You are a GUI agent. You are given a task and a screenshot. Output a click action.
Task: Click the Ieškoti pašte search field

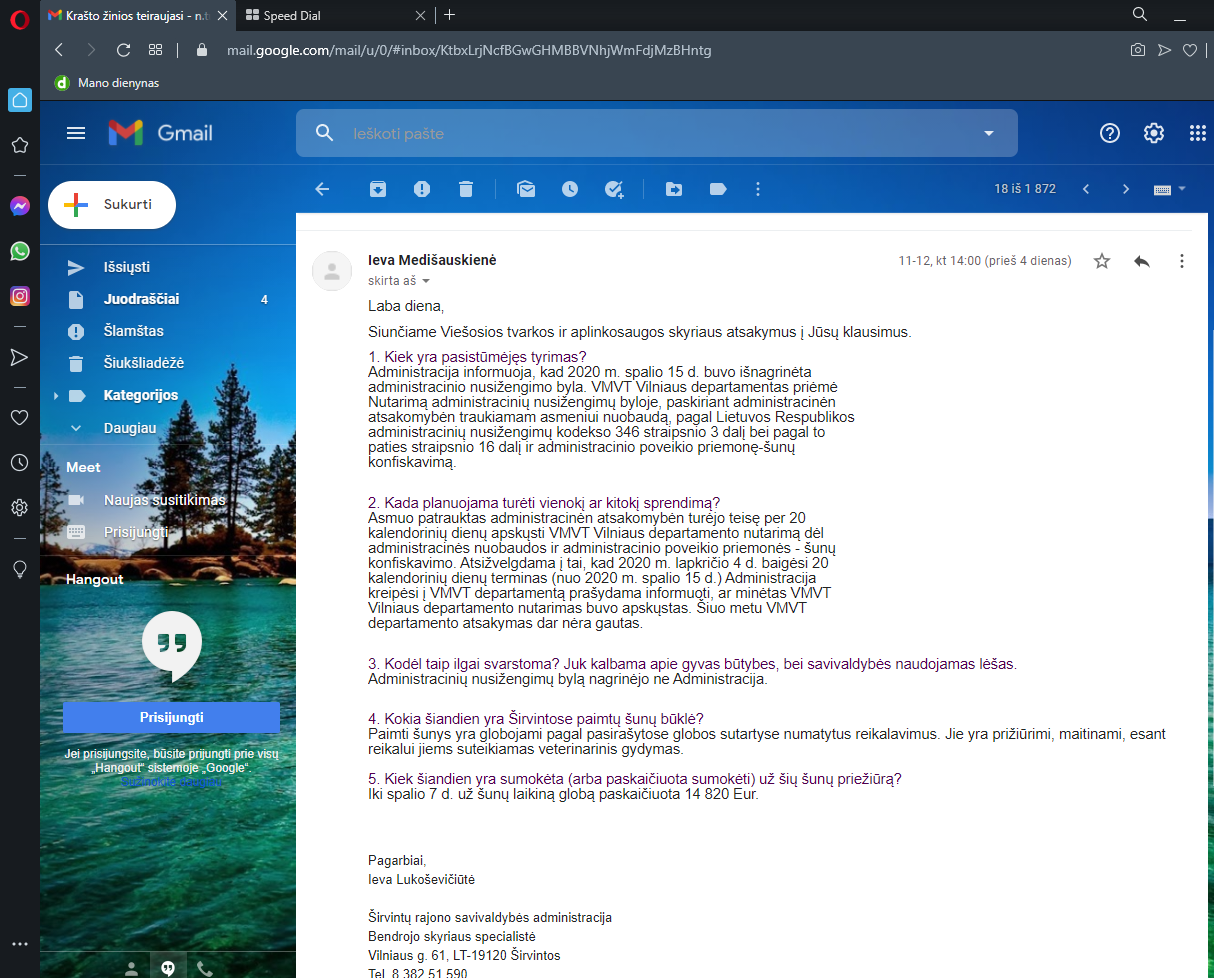[x=650, y=134]
